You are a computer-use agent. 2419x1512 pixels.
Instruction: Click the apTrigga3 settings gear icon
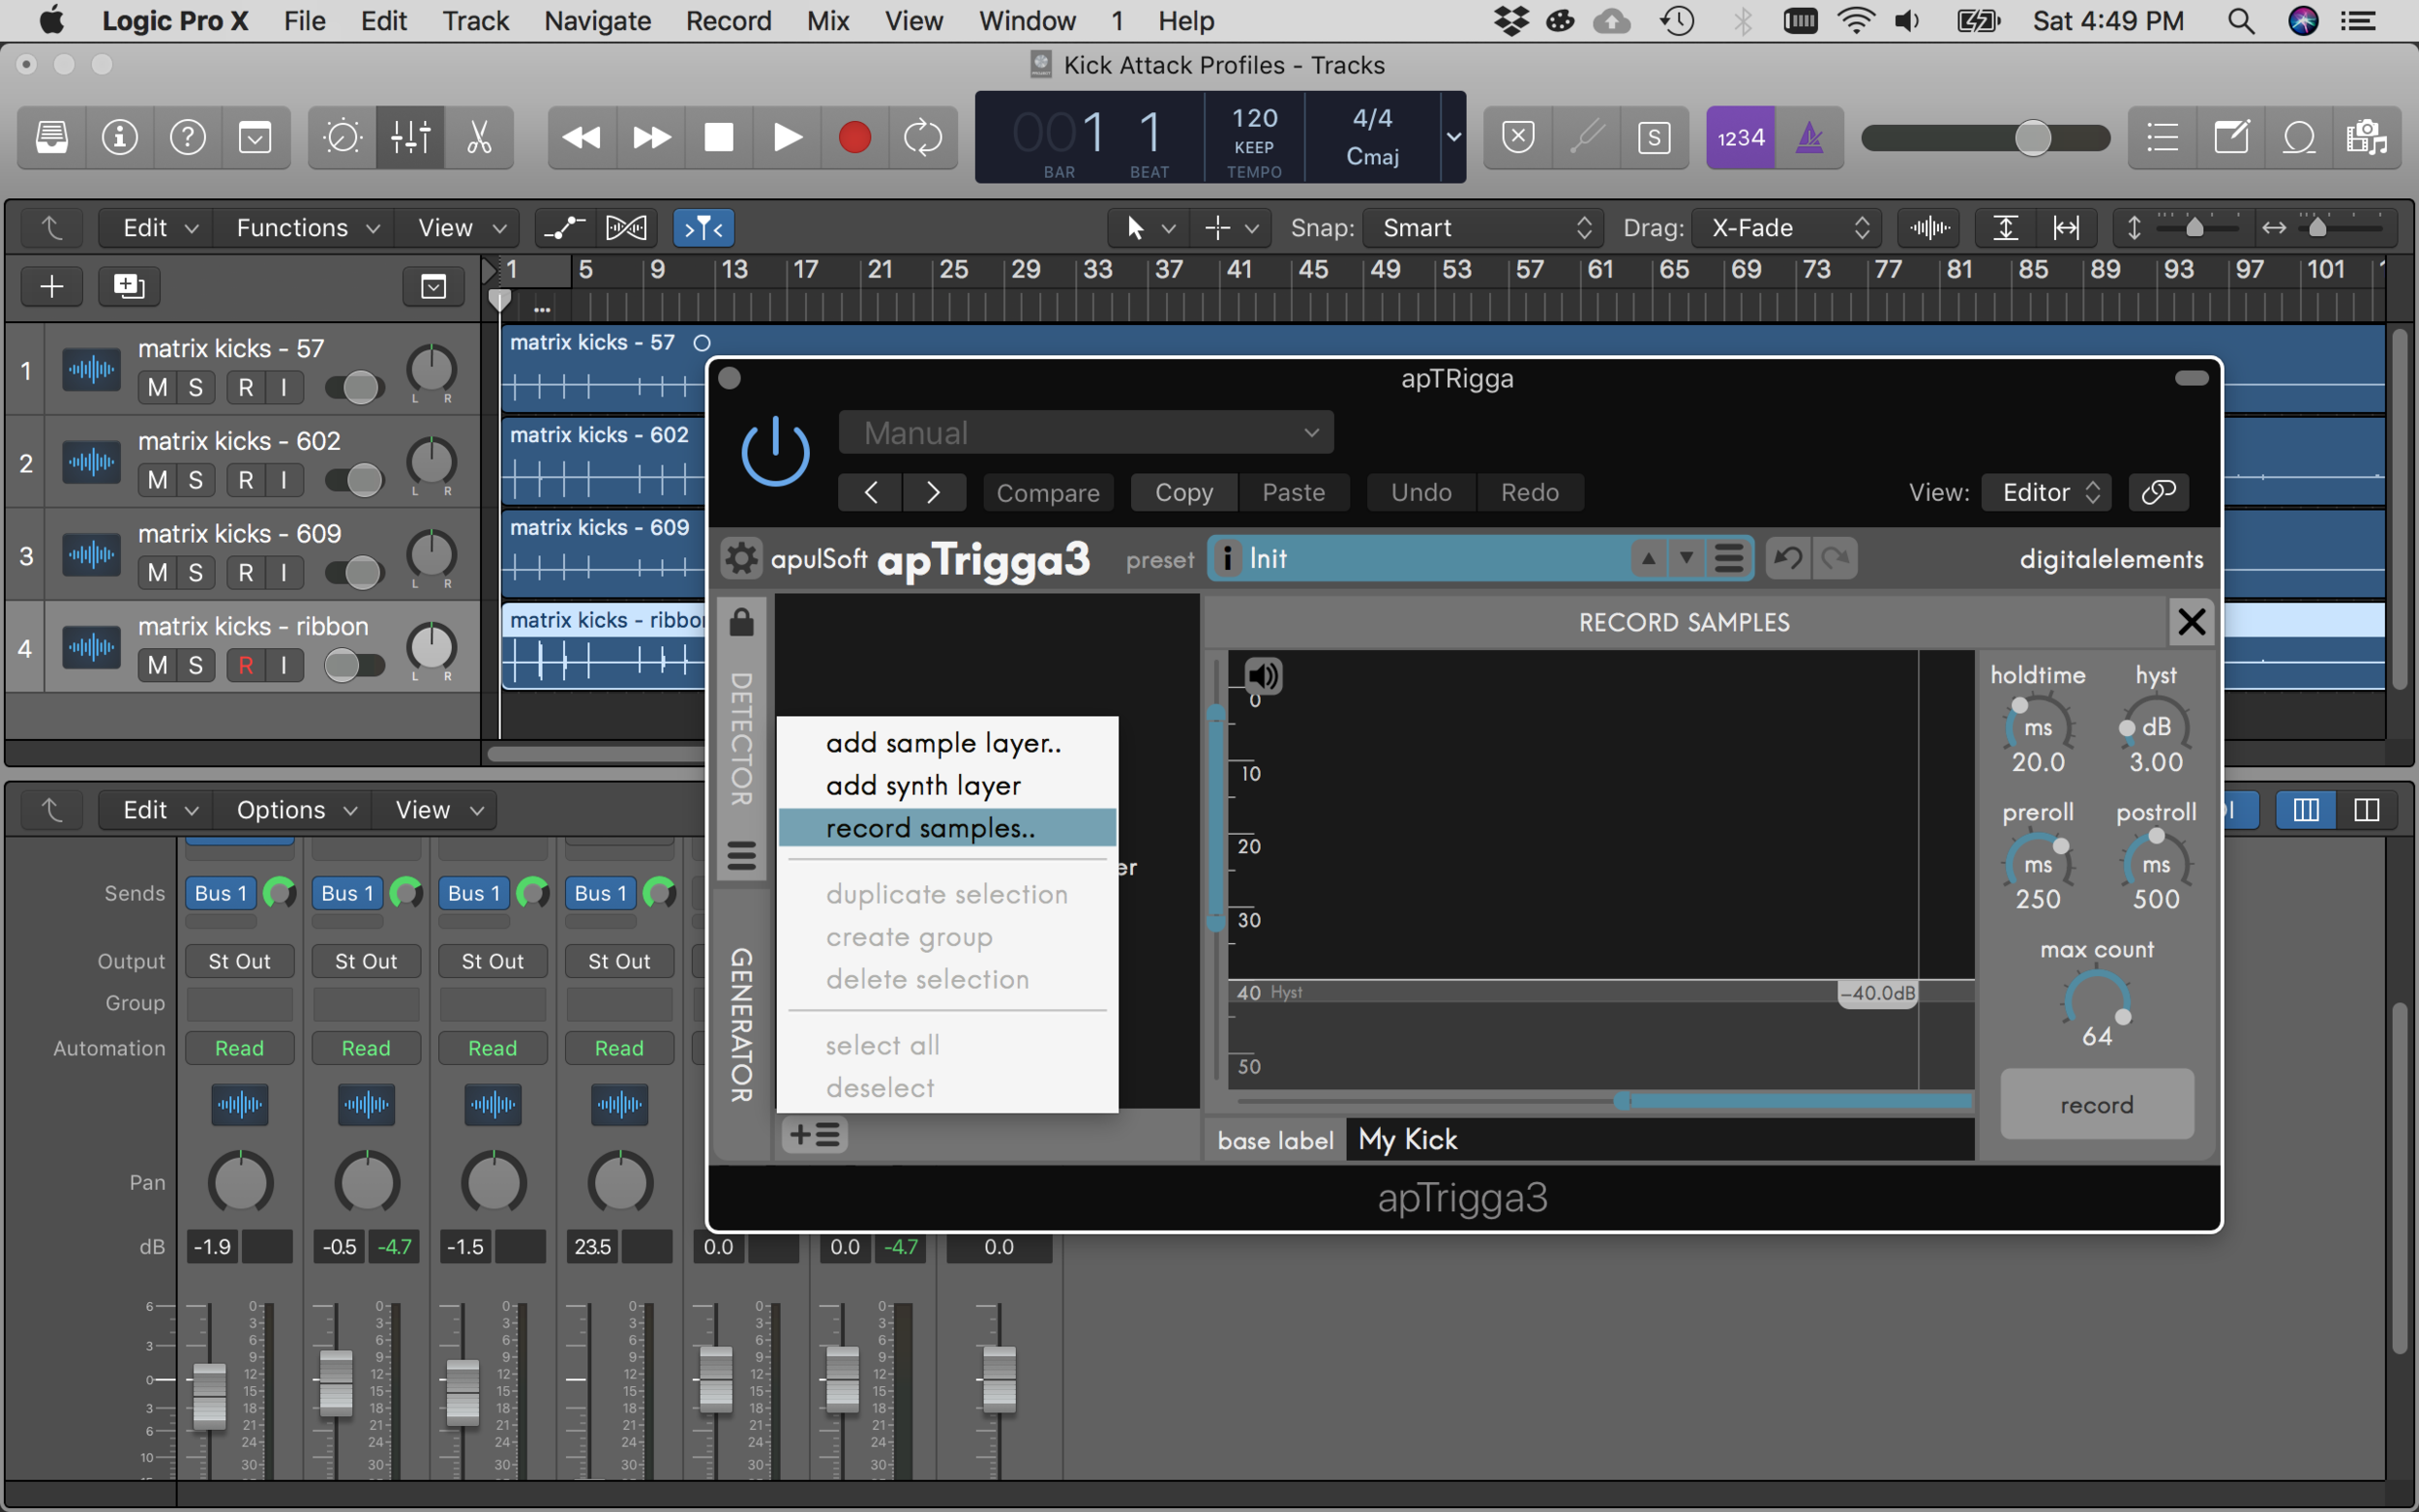coord(741,558)
